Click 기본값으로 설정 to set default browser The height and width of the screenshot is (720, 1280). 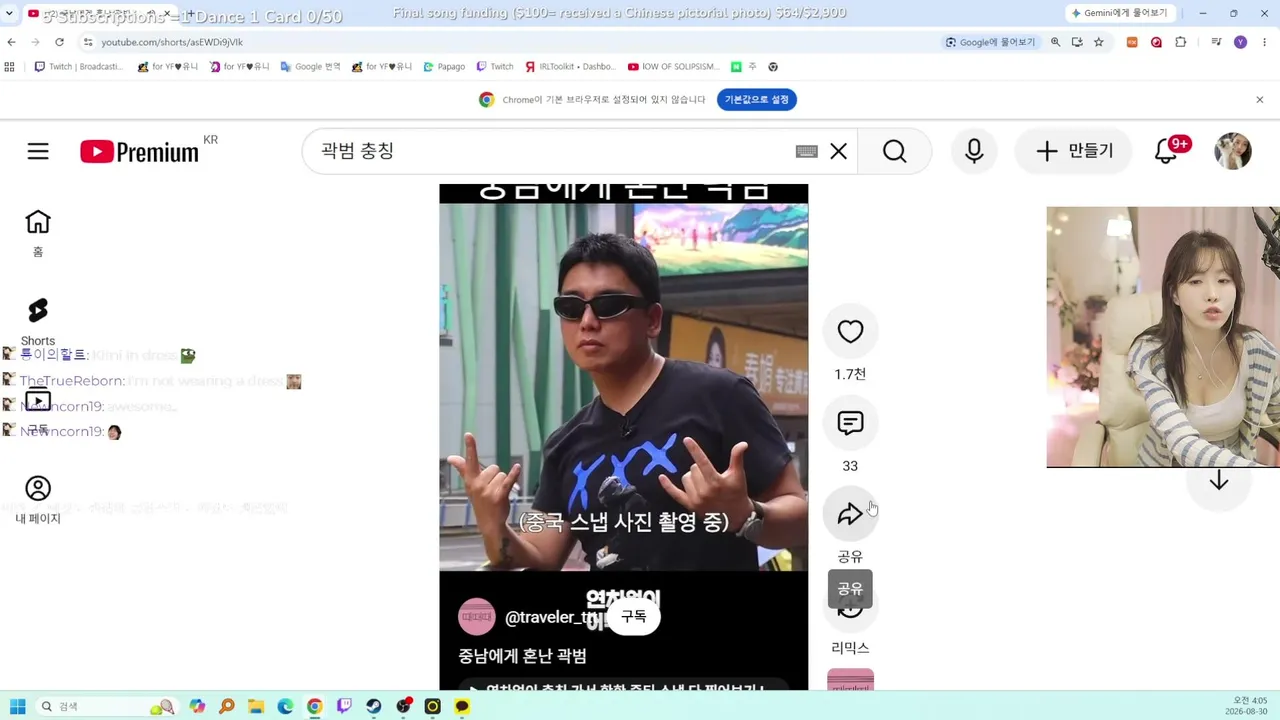coord(757,99)
